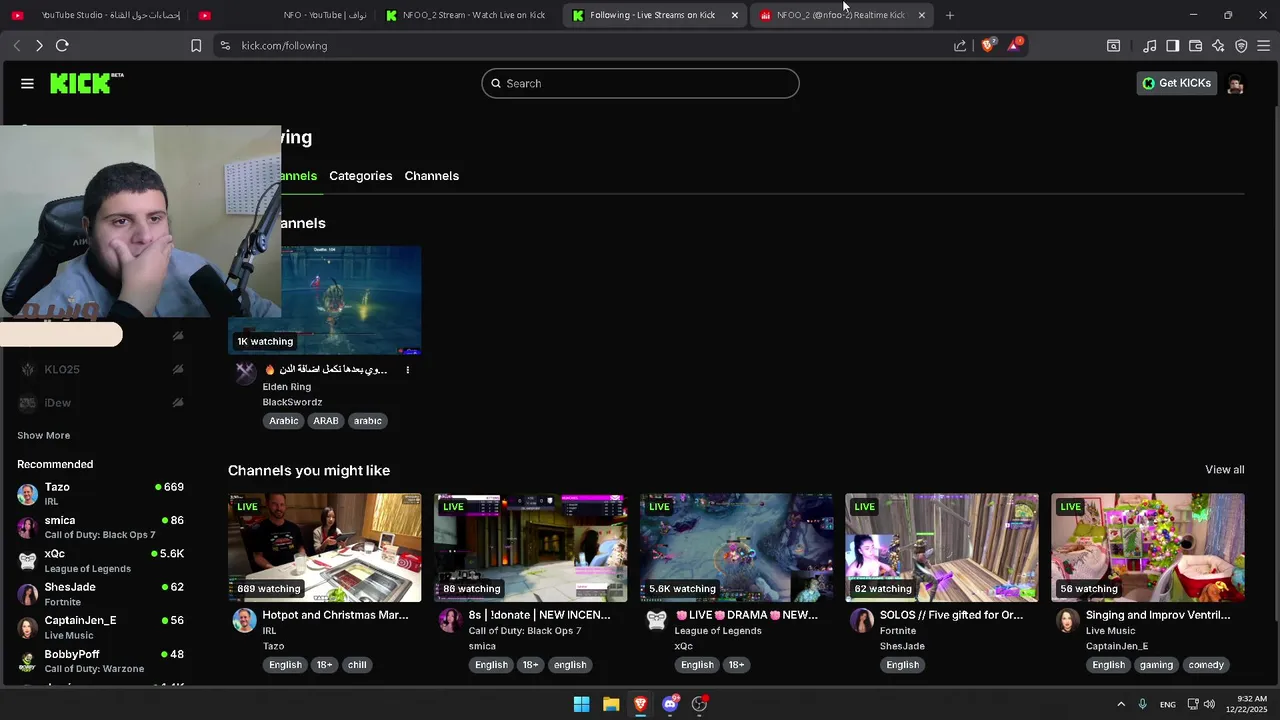
Task: Click the search tabs icon in toolbar
Action: click(1113, 45)
